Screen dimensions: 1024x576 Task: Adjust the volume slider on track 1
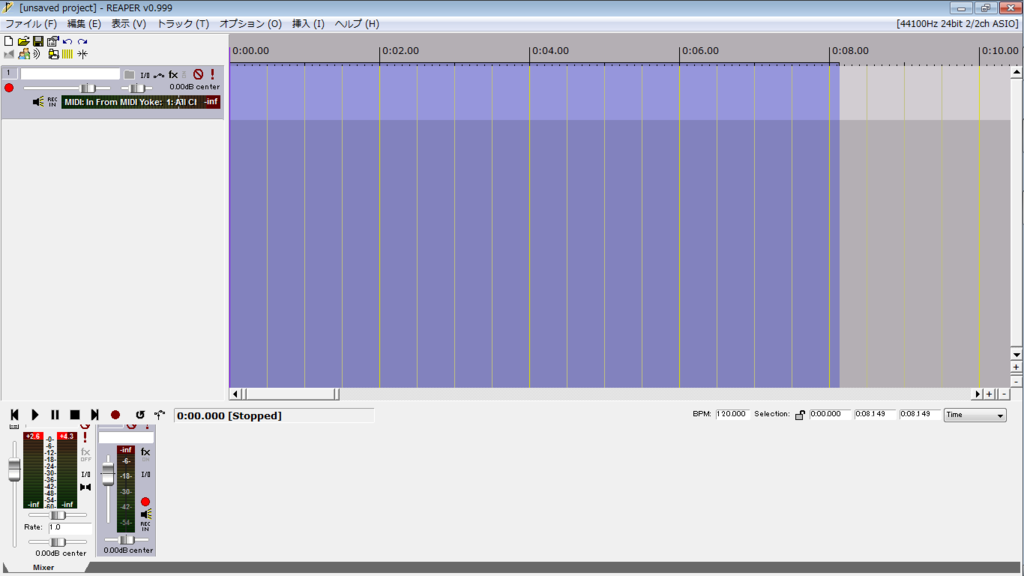[x=88, y=87]
